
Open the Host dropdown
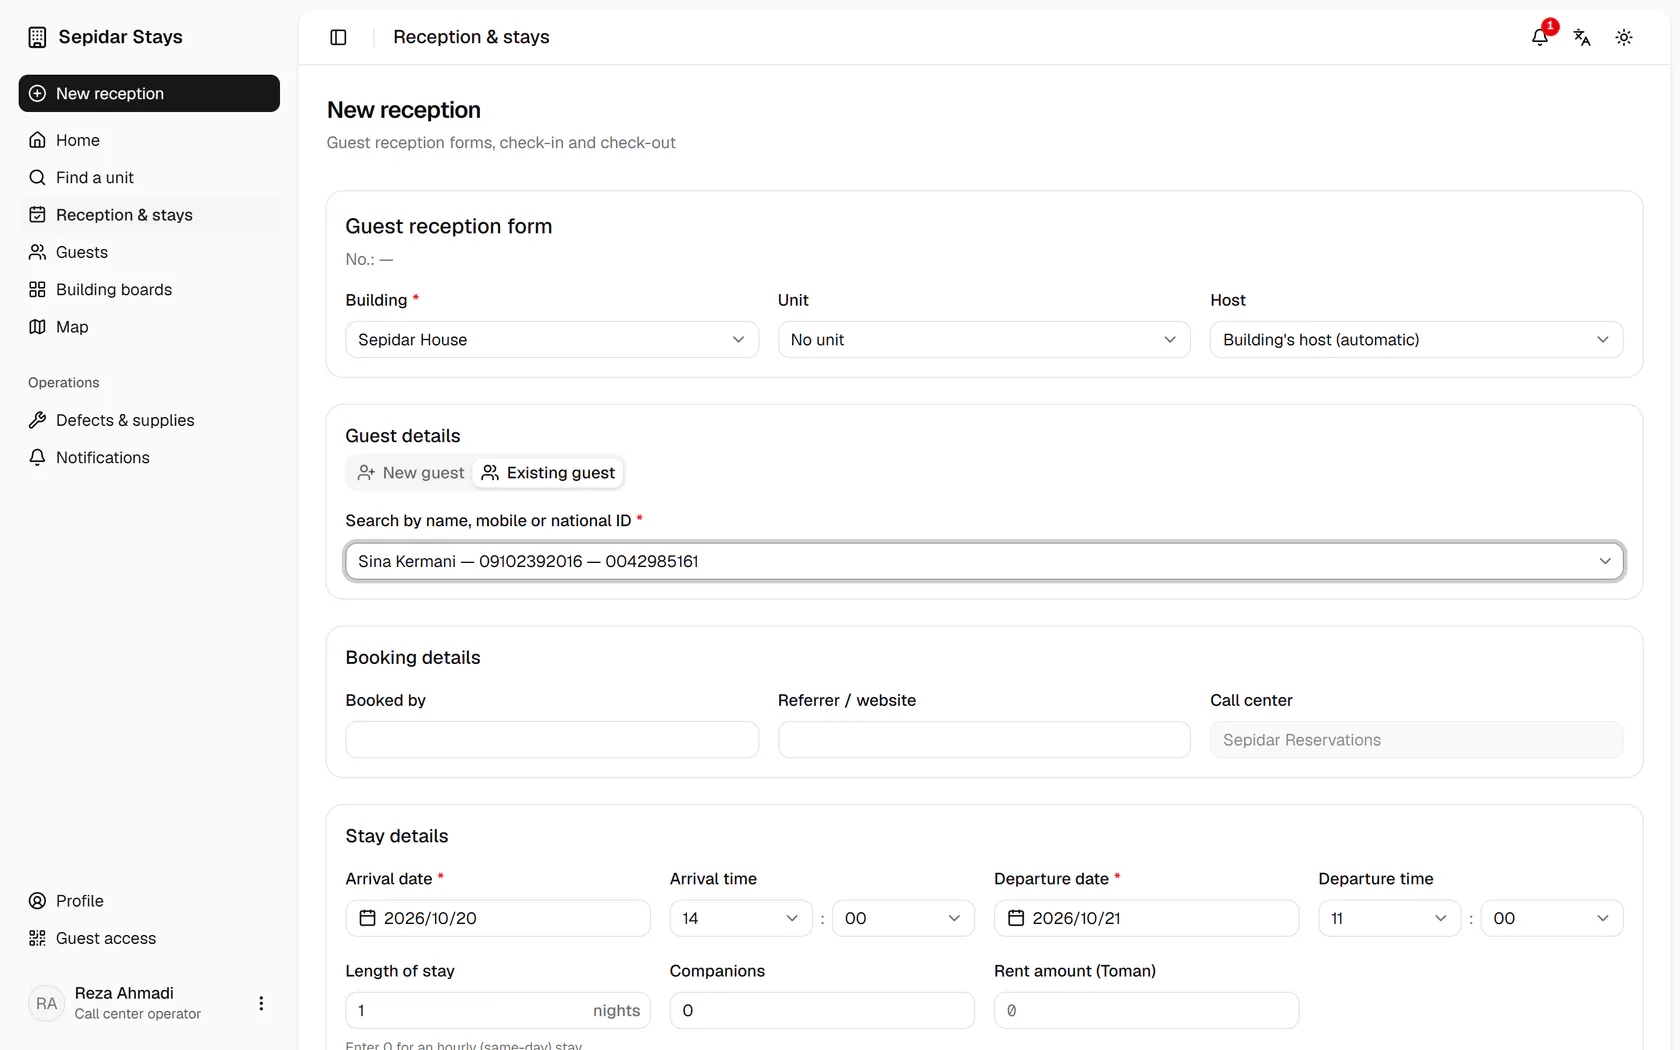(x=1416, y=340)
